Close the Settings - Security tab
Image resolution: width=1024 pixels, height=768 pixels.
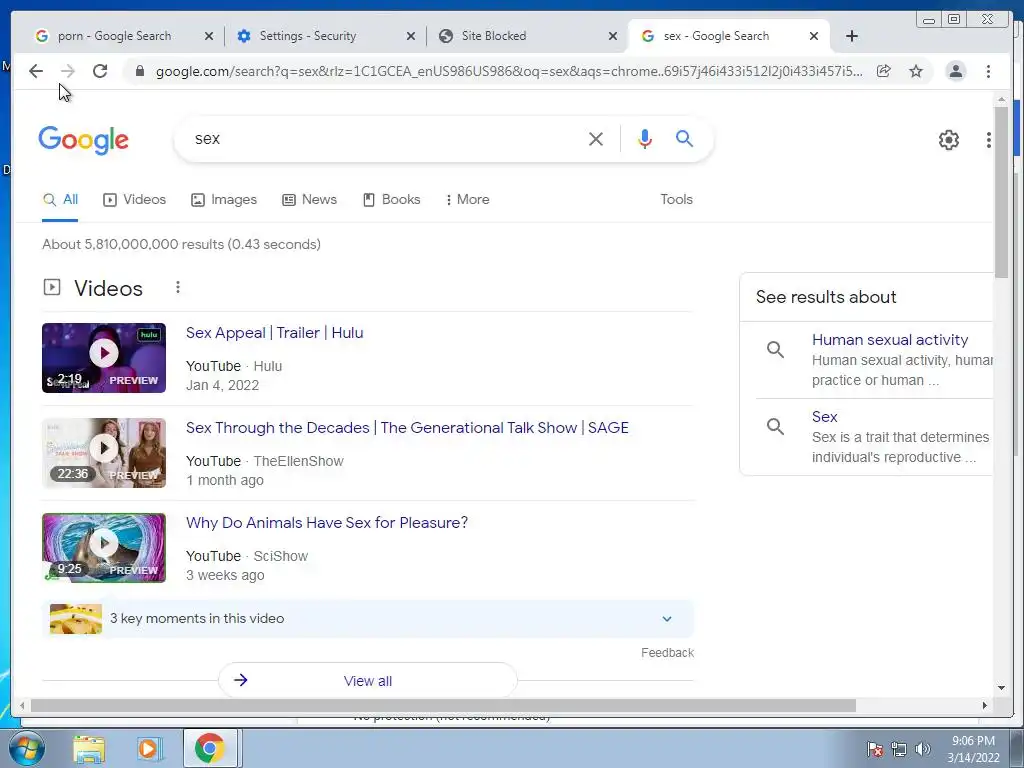(411, 36)
